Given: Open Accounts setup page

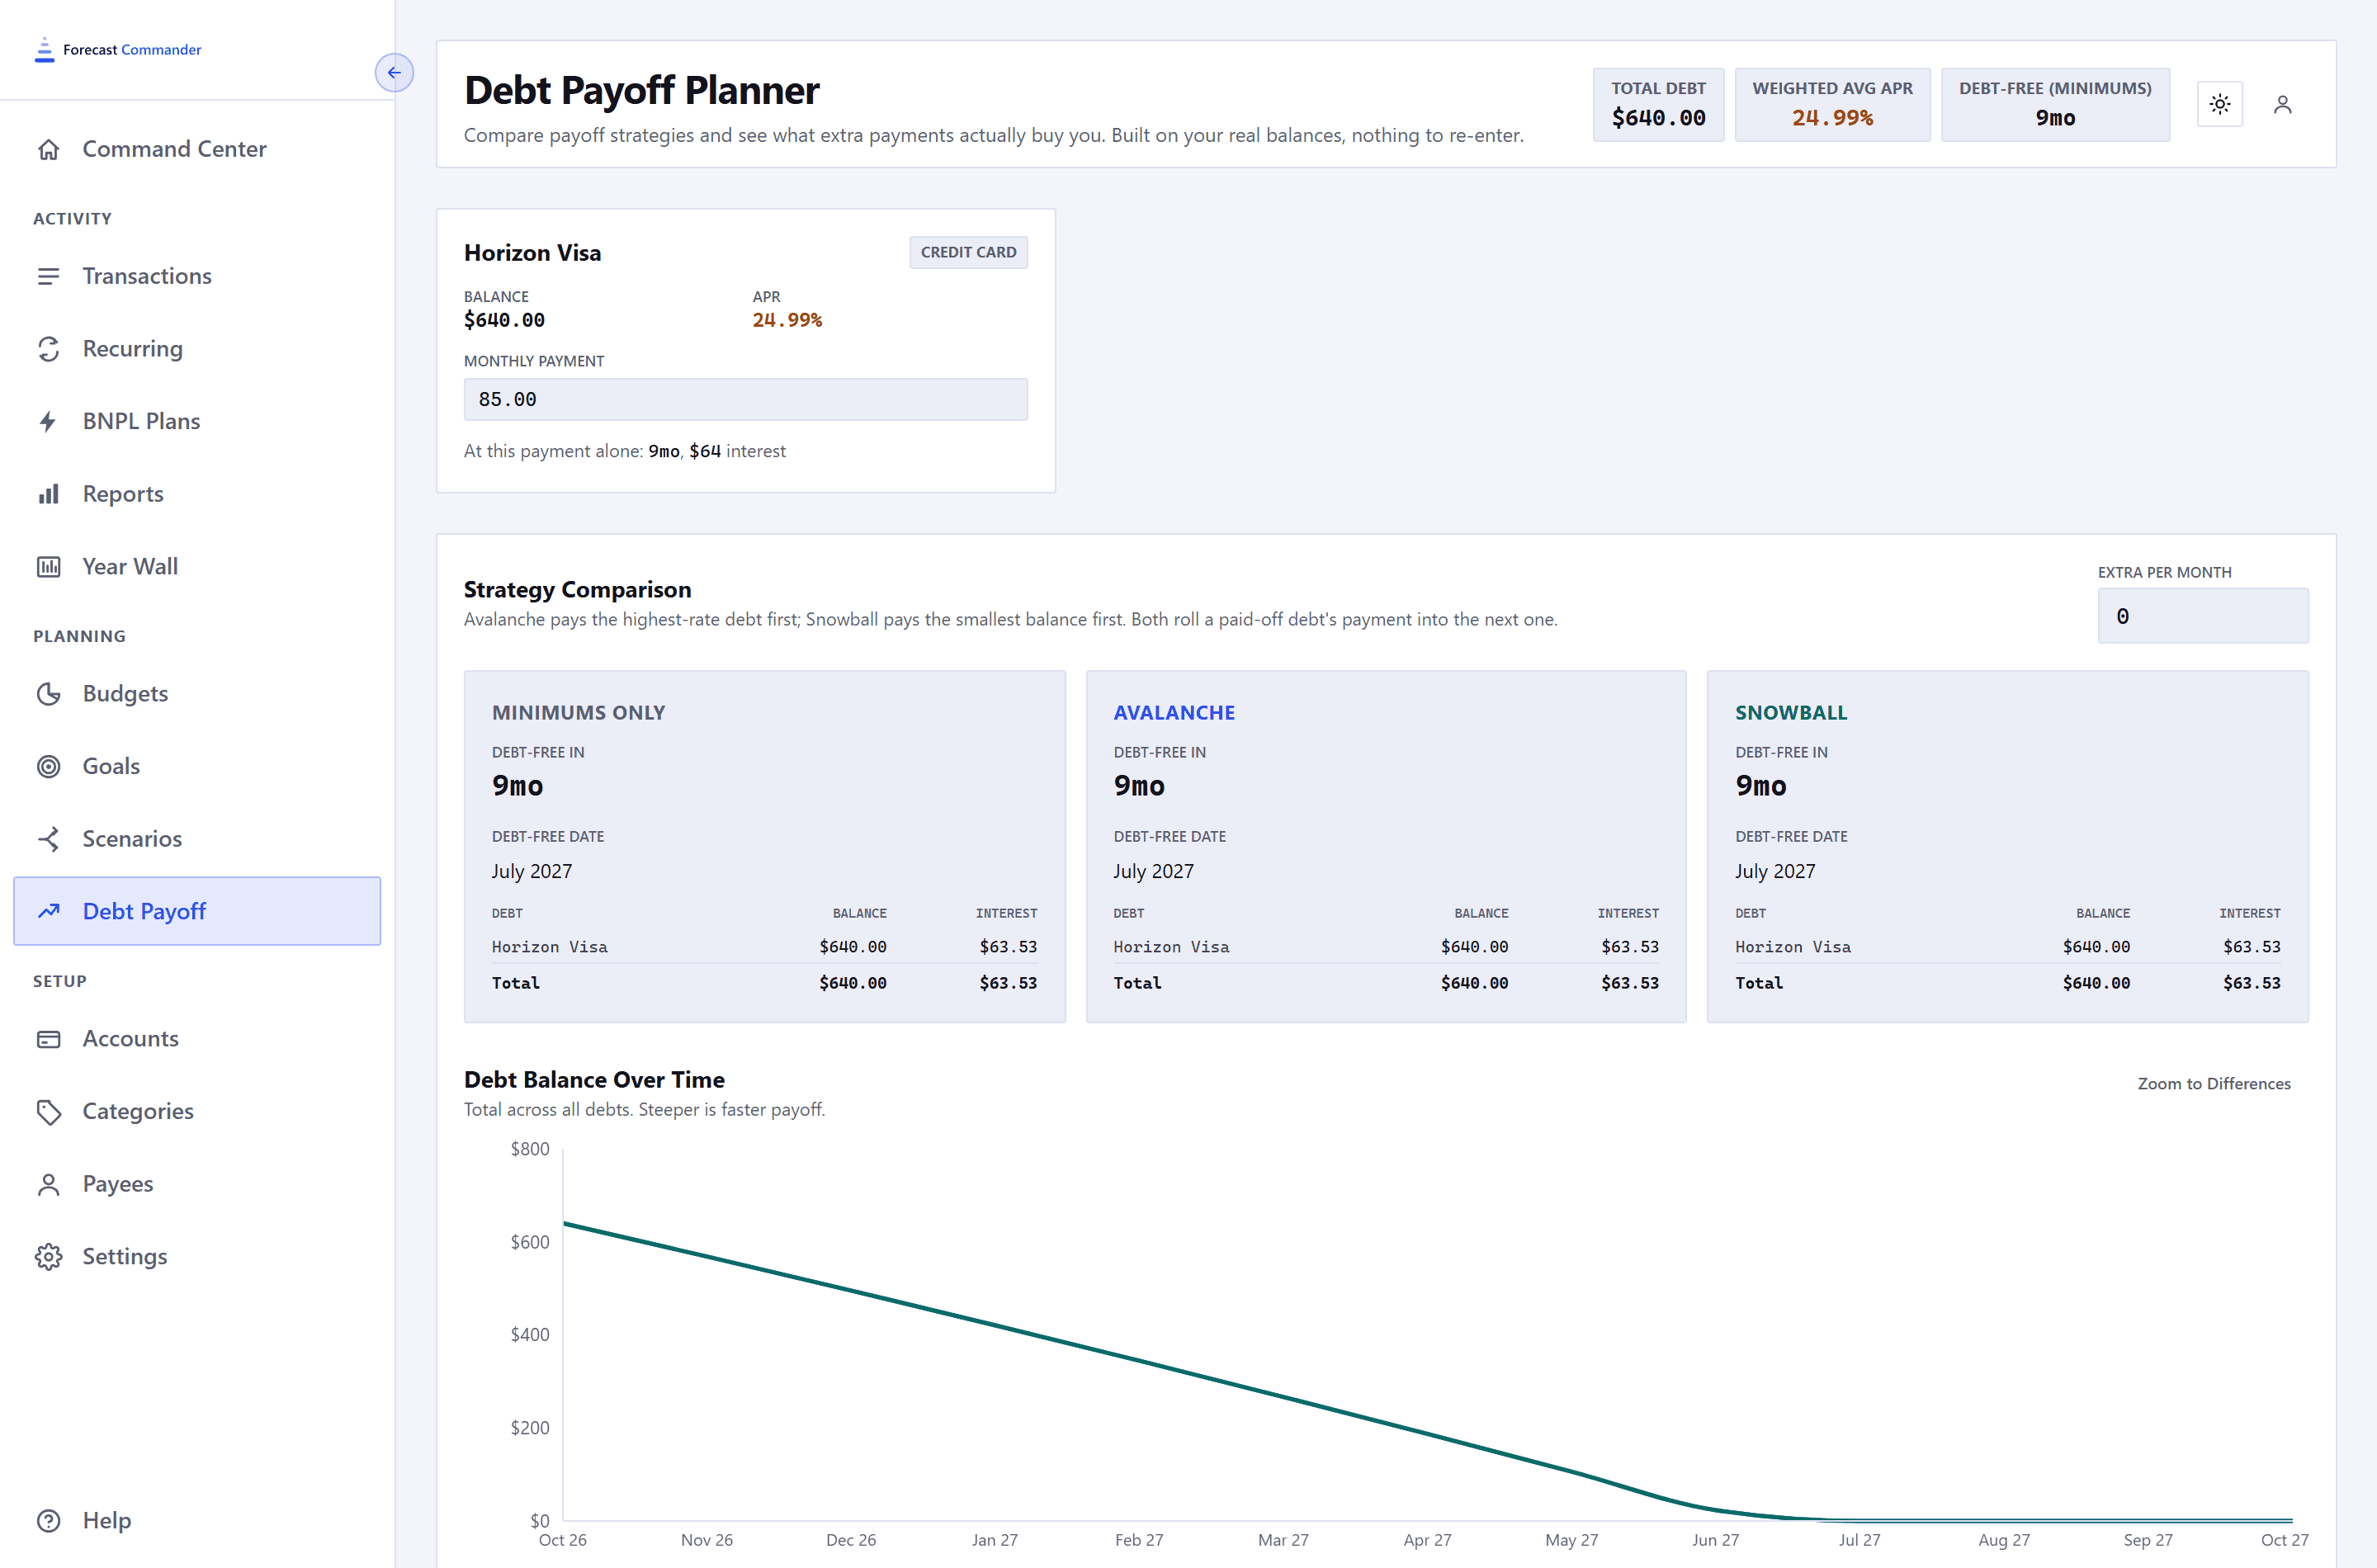Looking at the screenshot, I should click(x=197, y=1039).
